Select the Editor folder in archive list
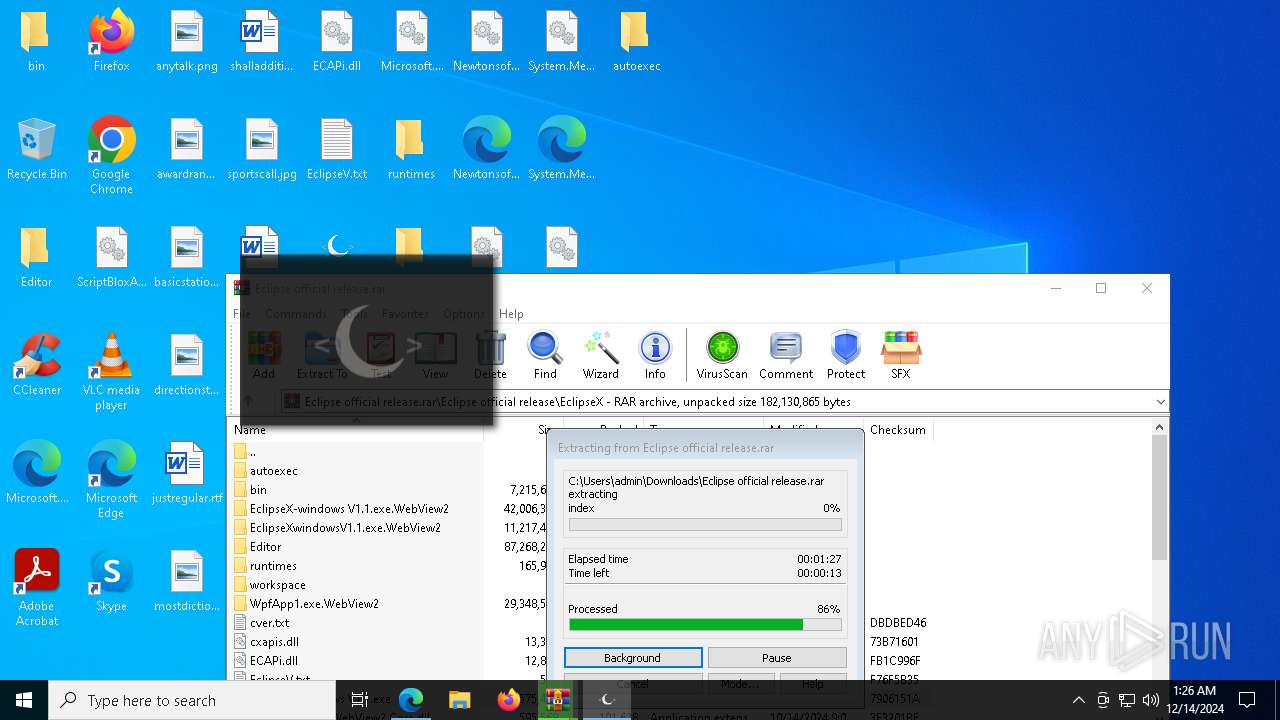Screen dimensions: 1280x720 [x=357, y=547]
